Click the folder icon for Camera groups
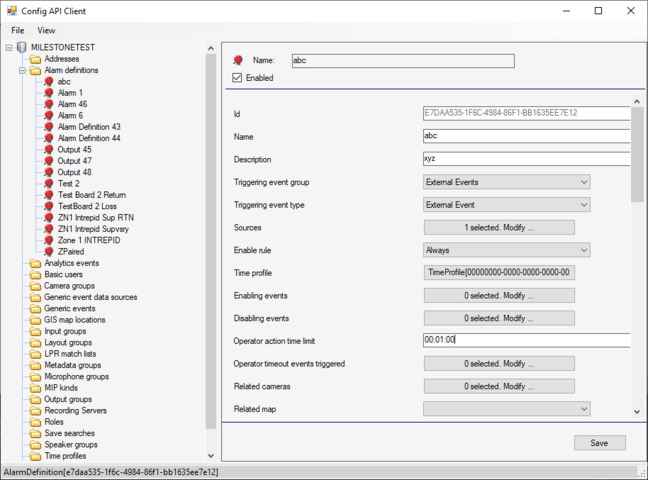Viewport: 648px width, 480px height. [35, 286]
